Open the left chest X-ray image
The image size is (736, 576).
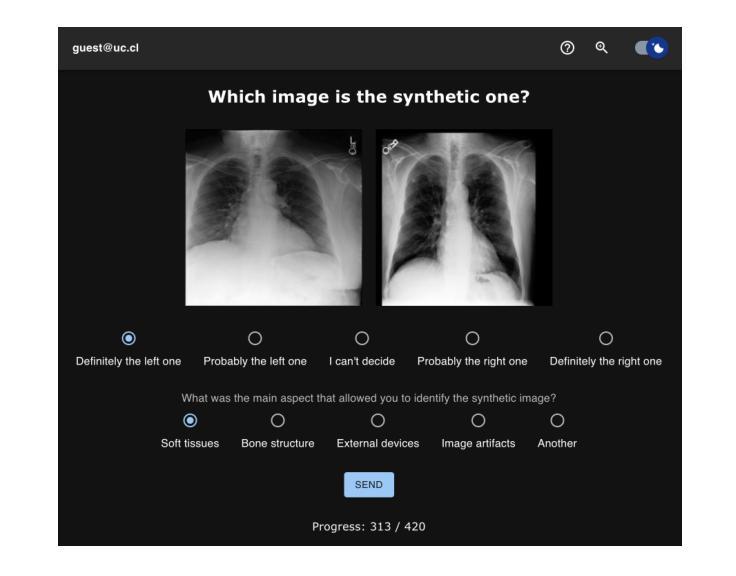coord(273,218)
